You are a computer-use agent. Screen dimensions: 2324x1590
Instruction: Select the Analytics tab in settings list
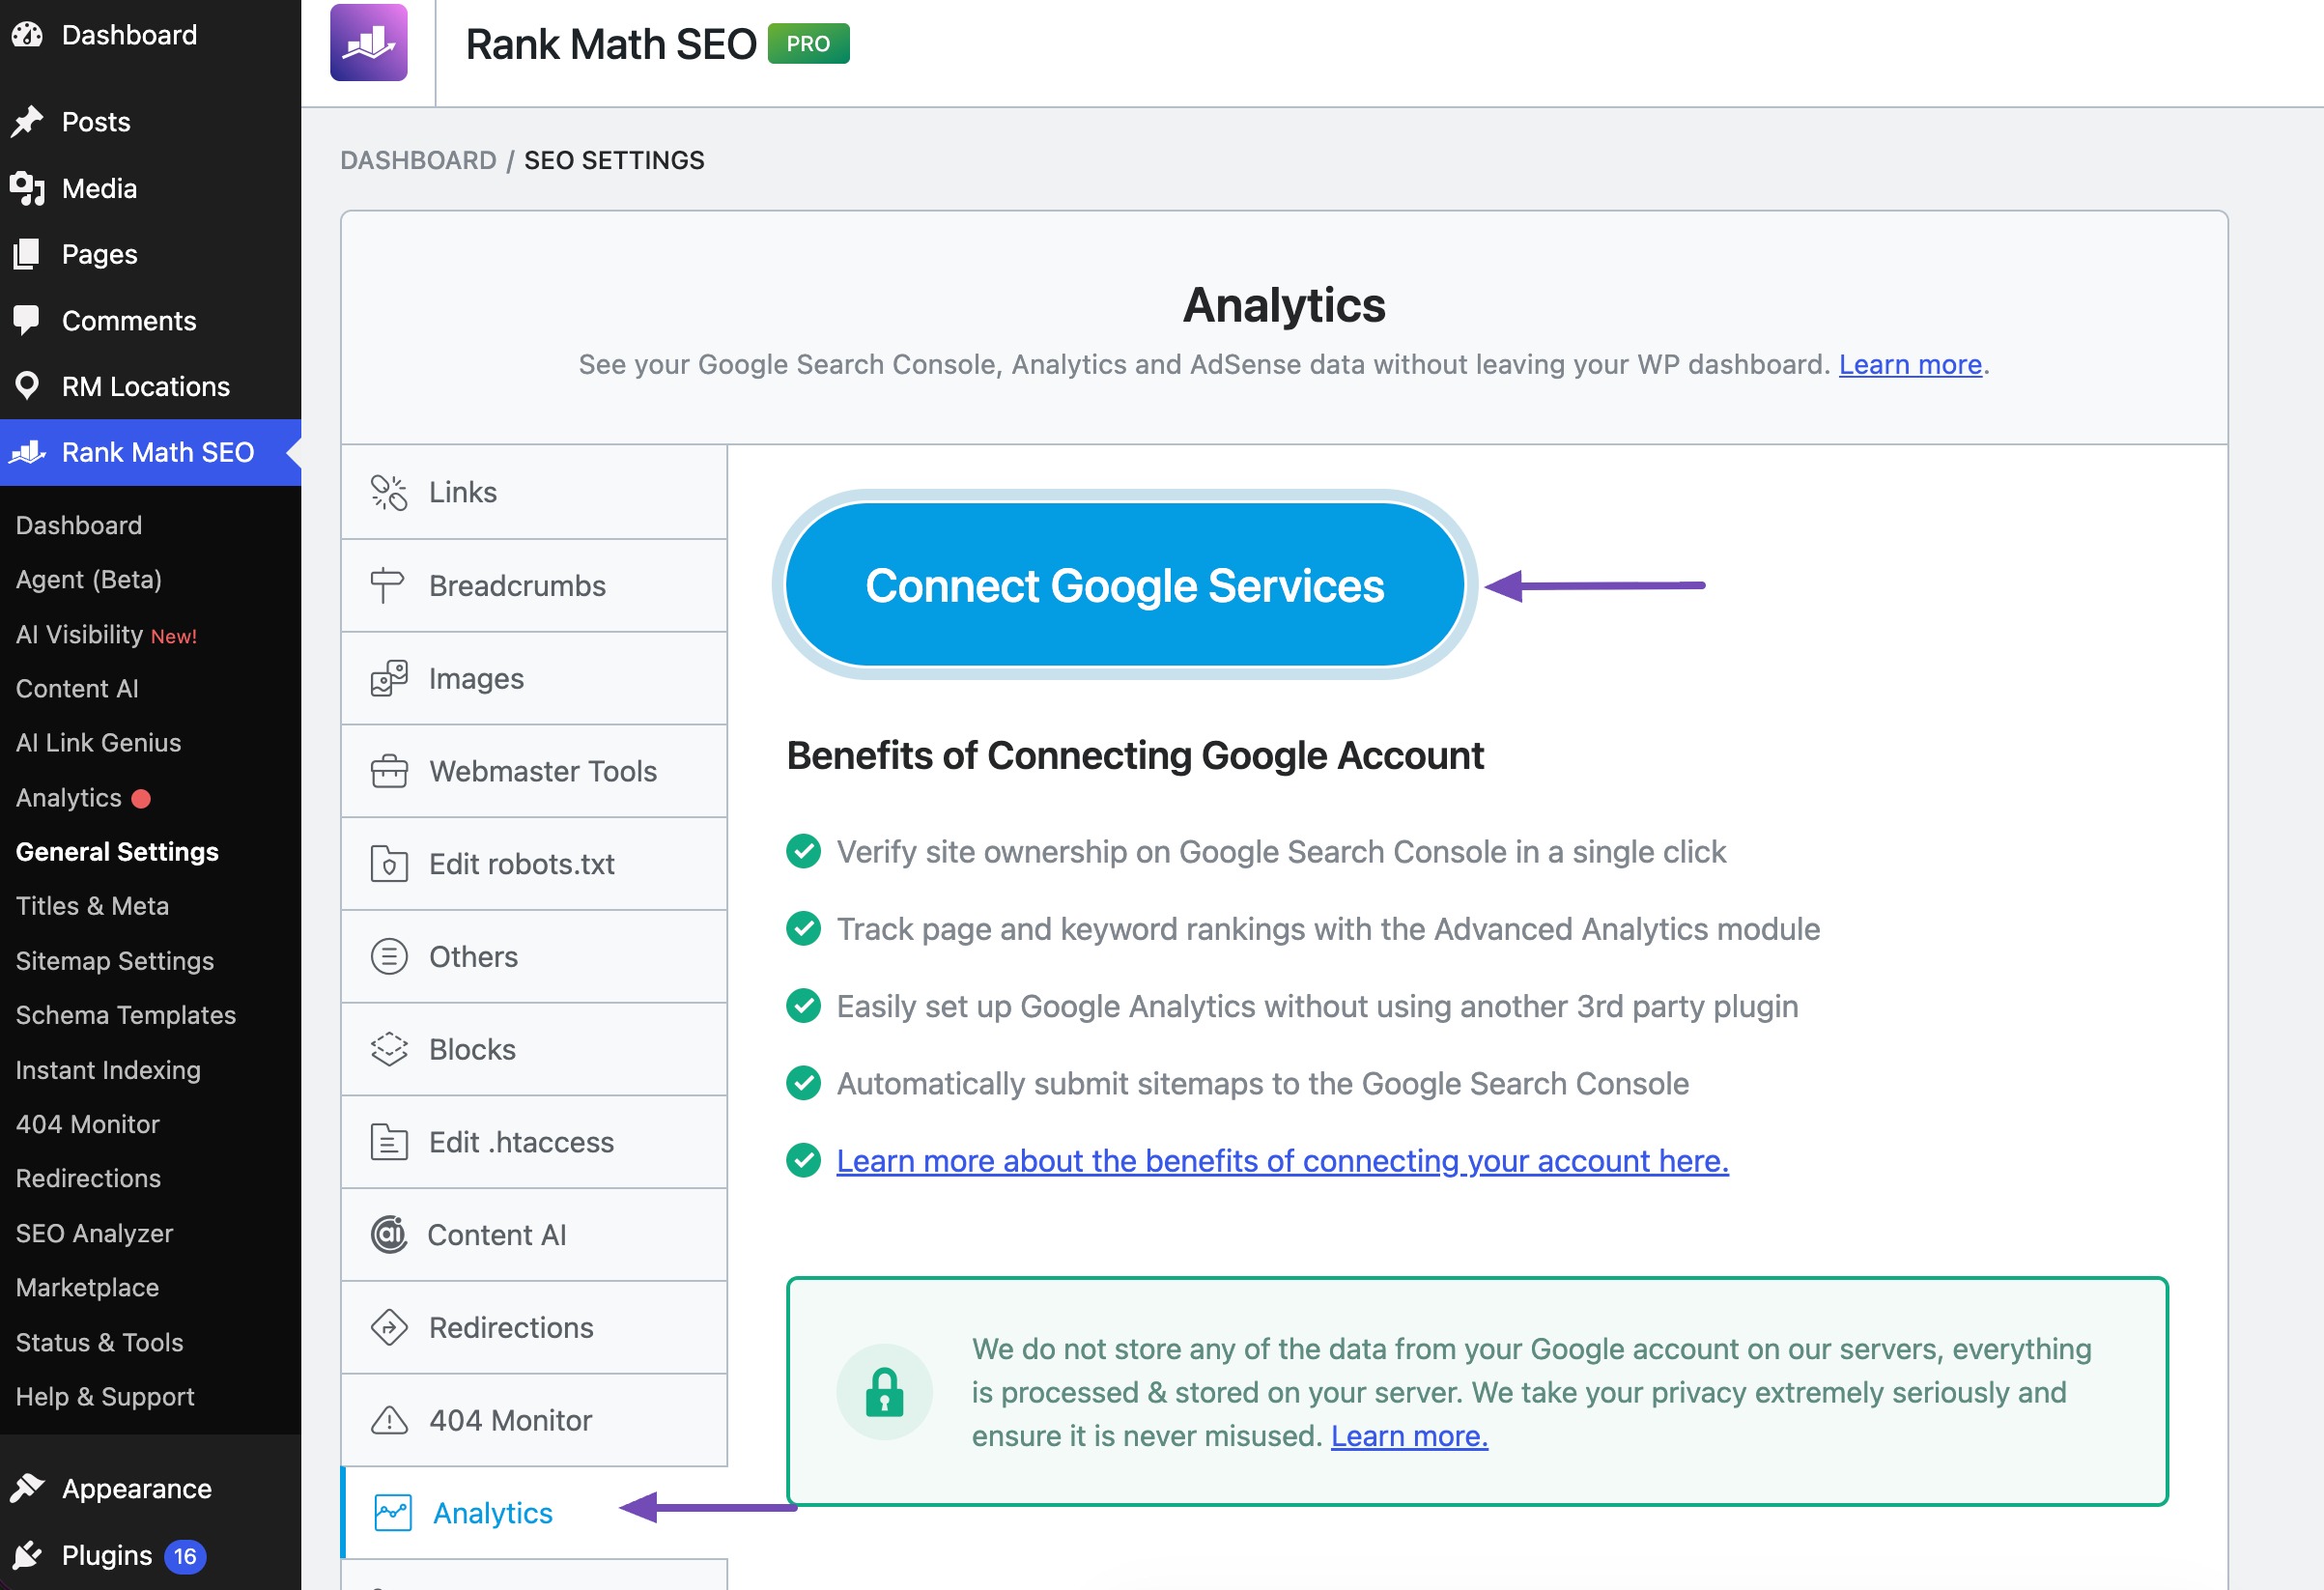534,1513
